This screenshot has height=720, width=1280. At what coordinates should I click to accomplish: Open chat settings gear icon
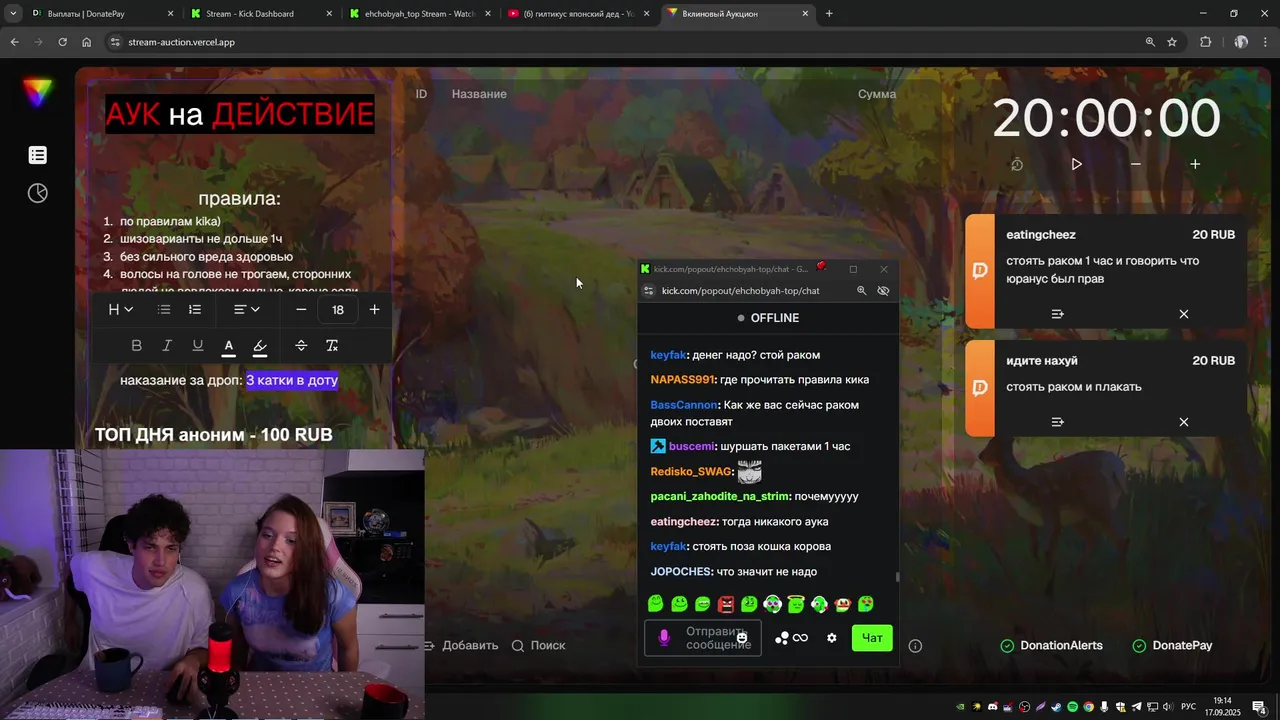point(831,638)
